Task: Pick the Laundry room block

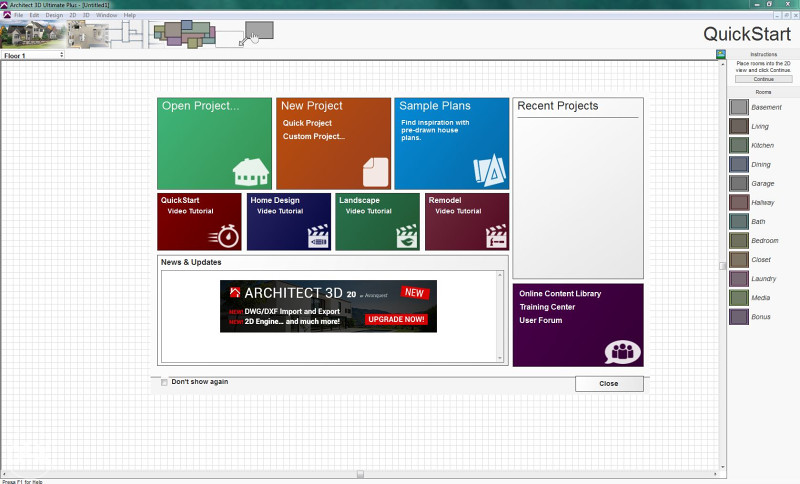Action: tap(738, 278)
